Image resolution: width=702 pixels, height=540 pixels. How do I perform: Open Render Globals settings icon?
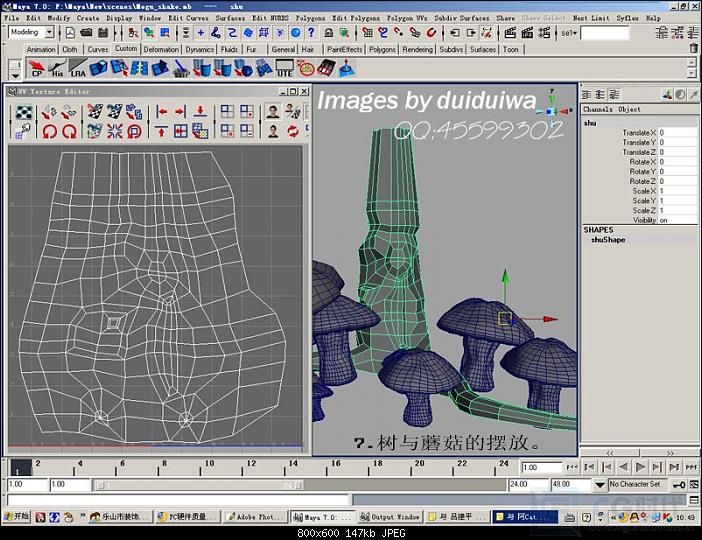(544, 33)
